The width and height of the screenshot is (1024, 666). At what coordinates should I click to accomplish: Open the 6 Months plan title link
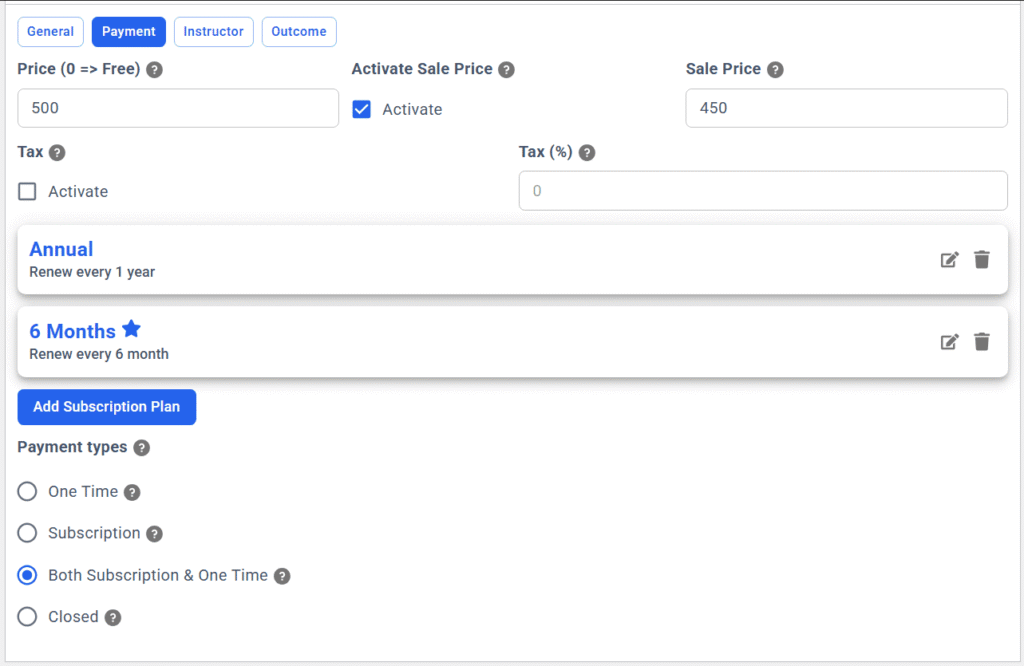tap(72, 331)
